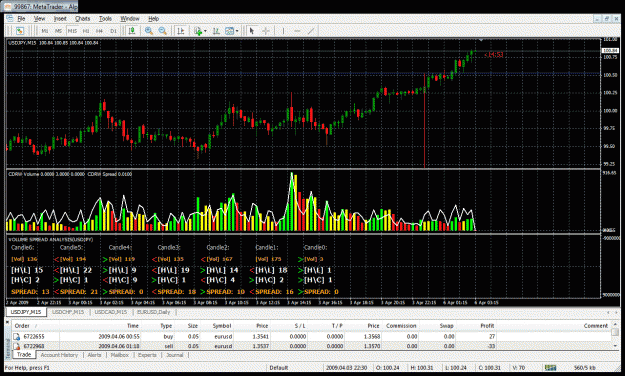Open the add indicators button
Image resolution: width=625 pixels, height=376 pixels.
point(198,31)
